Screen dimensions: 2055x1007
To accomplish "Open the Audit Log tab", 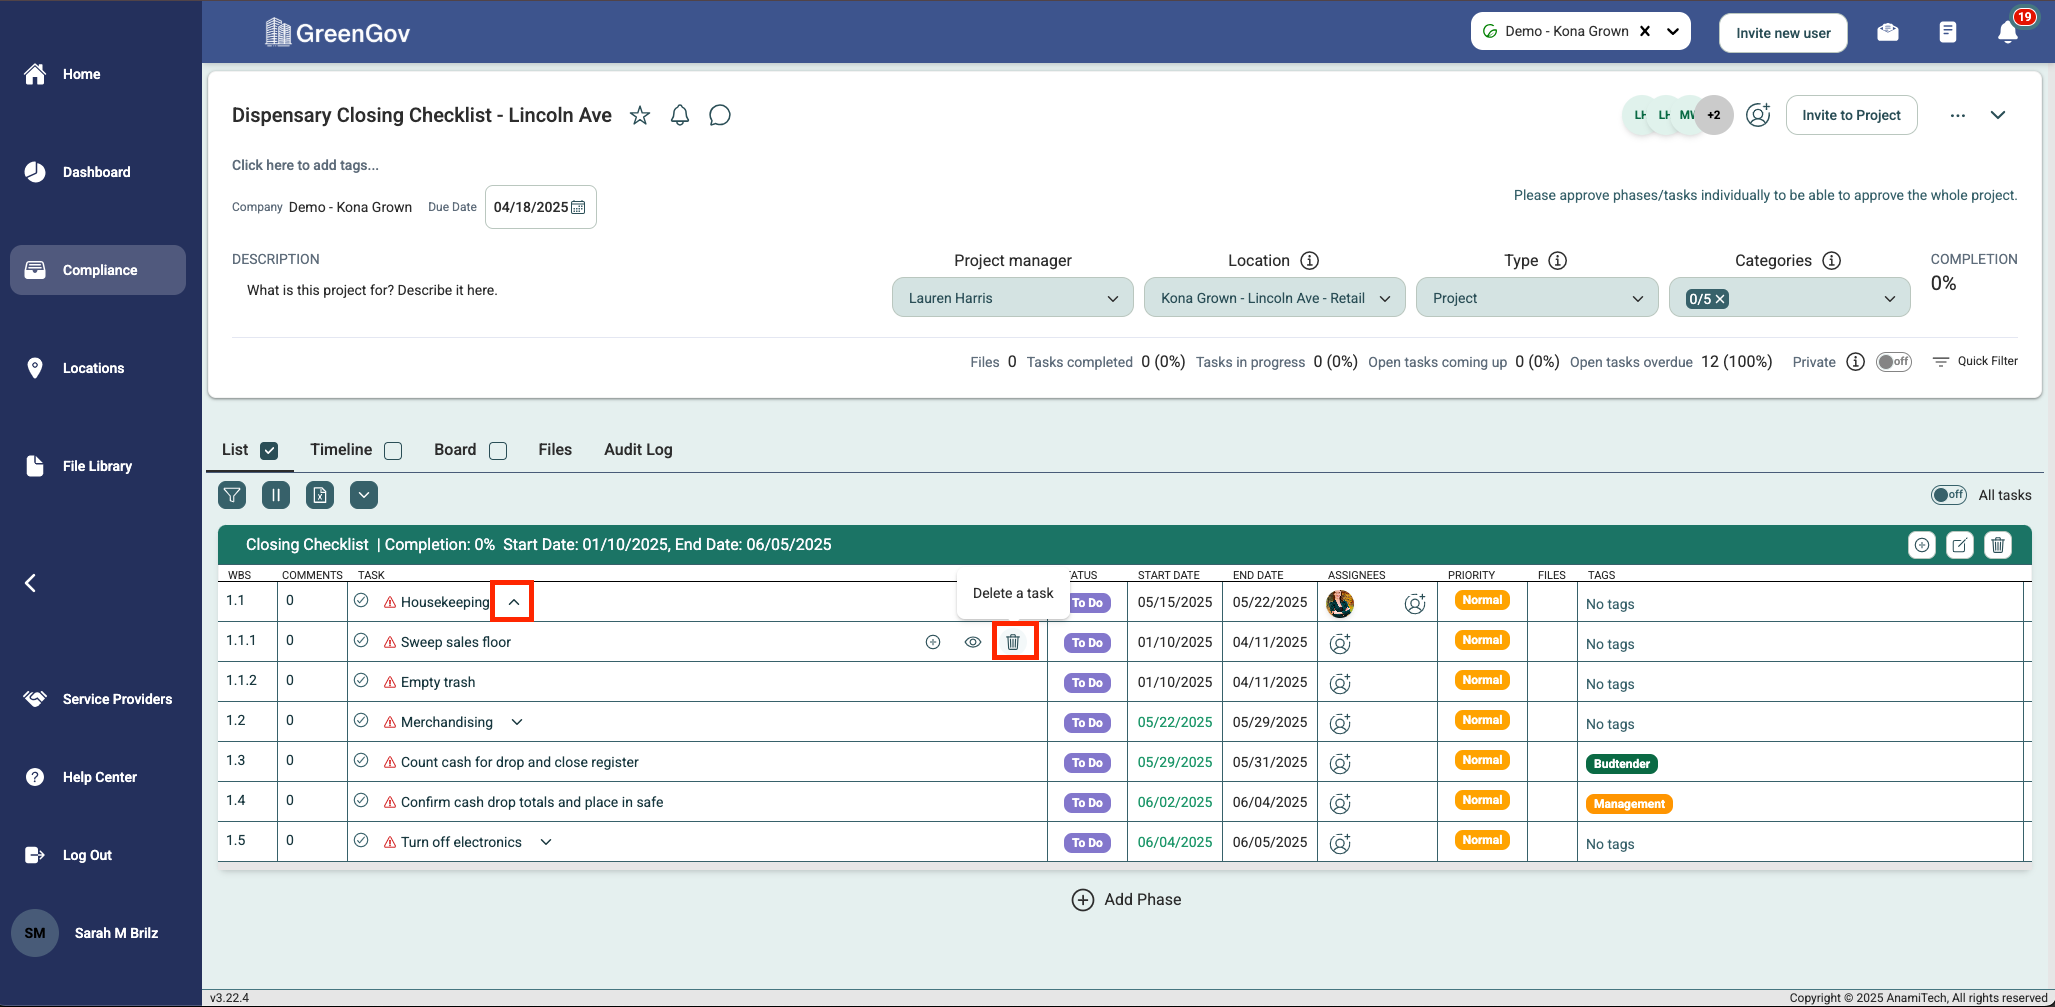I will tap(638, 450).
